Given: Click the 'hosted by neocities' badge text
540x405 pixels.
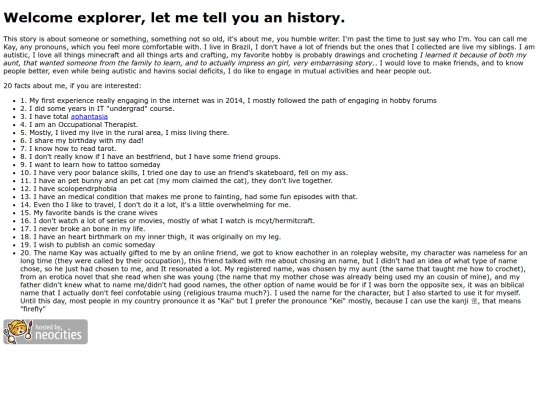Looking at the screenshot, I should [59, 332].
